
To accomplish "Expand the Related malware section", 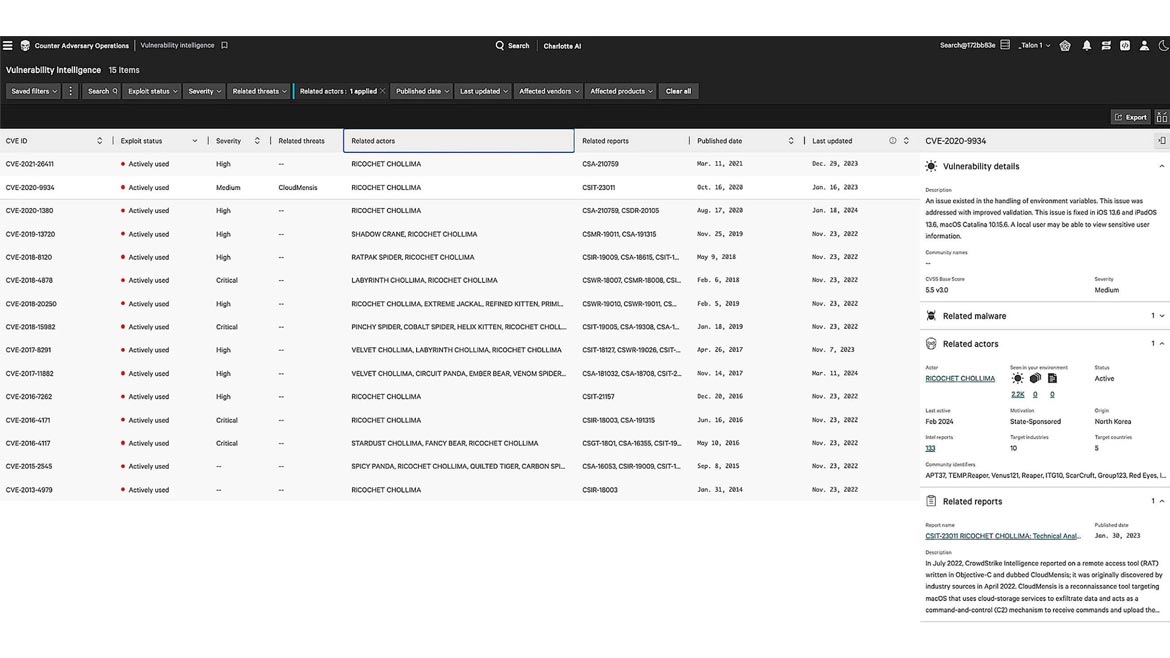I will tap(1161, 316).
